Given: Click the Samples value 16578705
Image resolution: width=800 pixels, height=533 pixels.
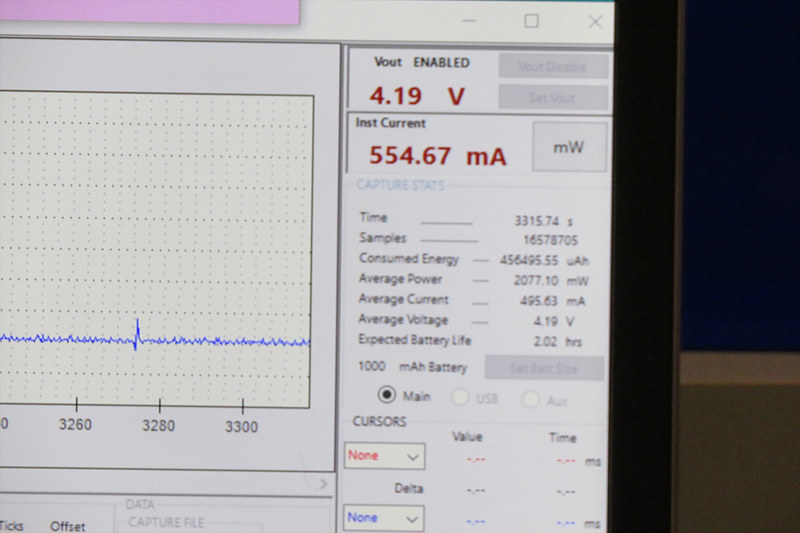Looking at the screenshot, I should [551, 240].
